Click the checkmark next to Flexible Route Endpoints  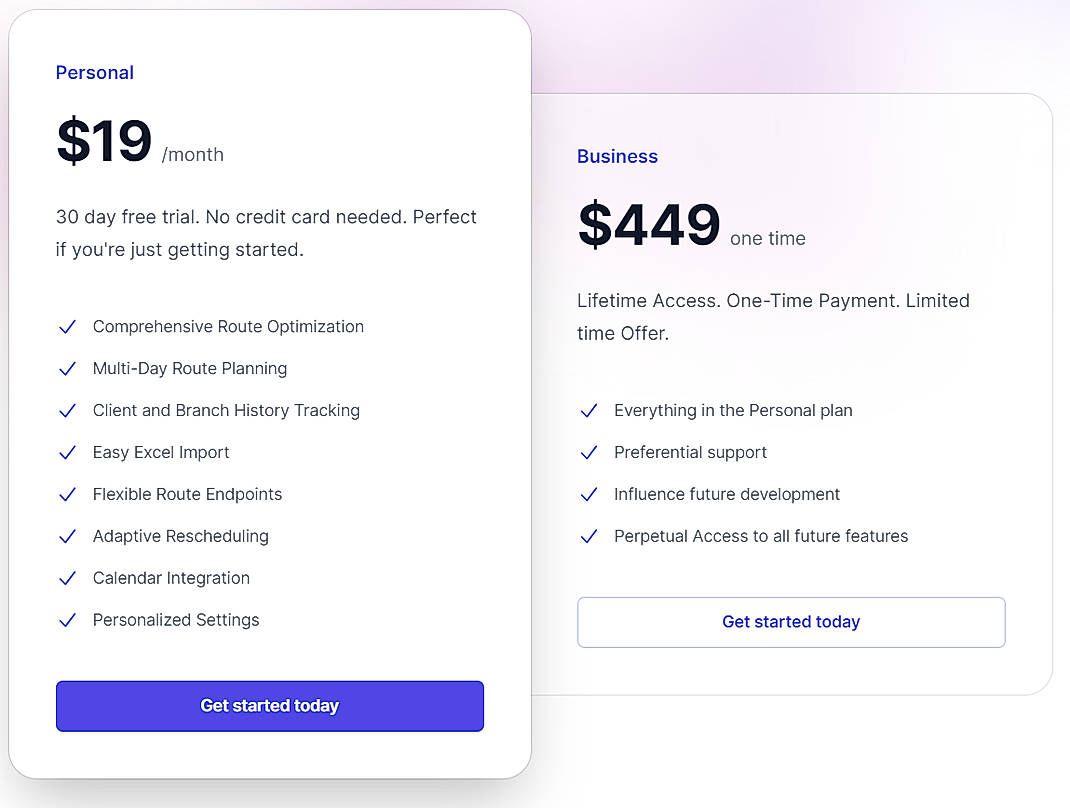coord(68,494)
